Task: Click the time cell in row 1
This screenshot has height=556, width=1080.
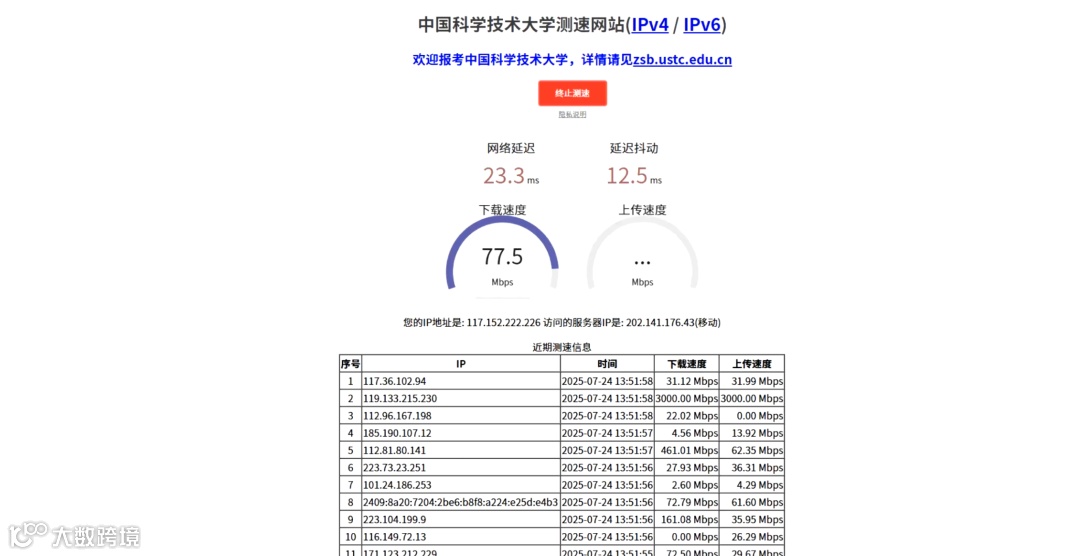Action: 608,381
